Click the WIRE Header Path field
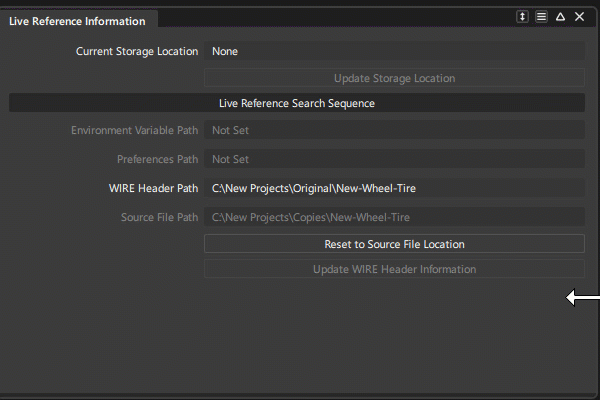Viewport: 600px width, 400px height. pyautogui.click(x=394, y=188)
